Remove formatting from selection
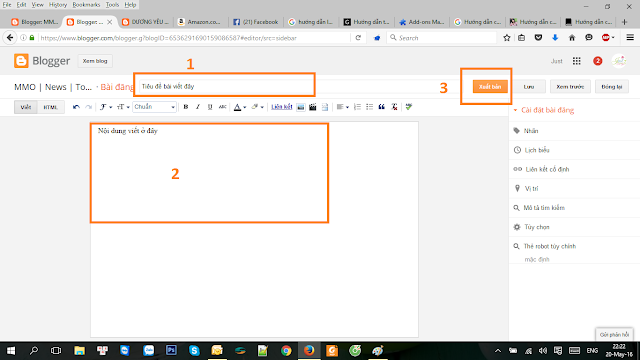The width and height of the screenshot is (640, 360). (394, 107)
